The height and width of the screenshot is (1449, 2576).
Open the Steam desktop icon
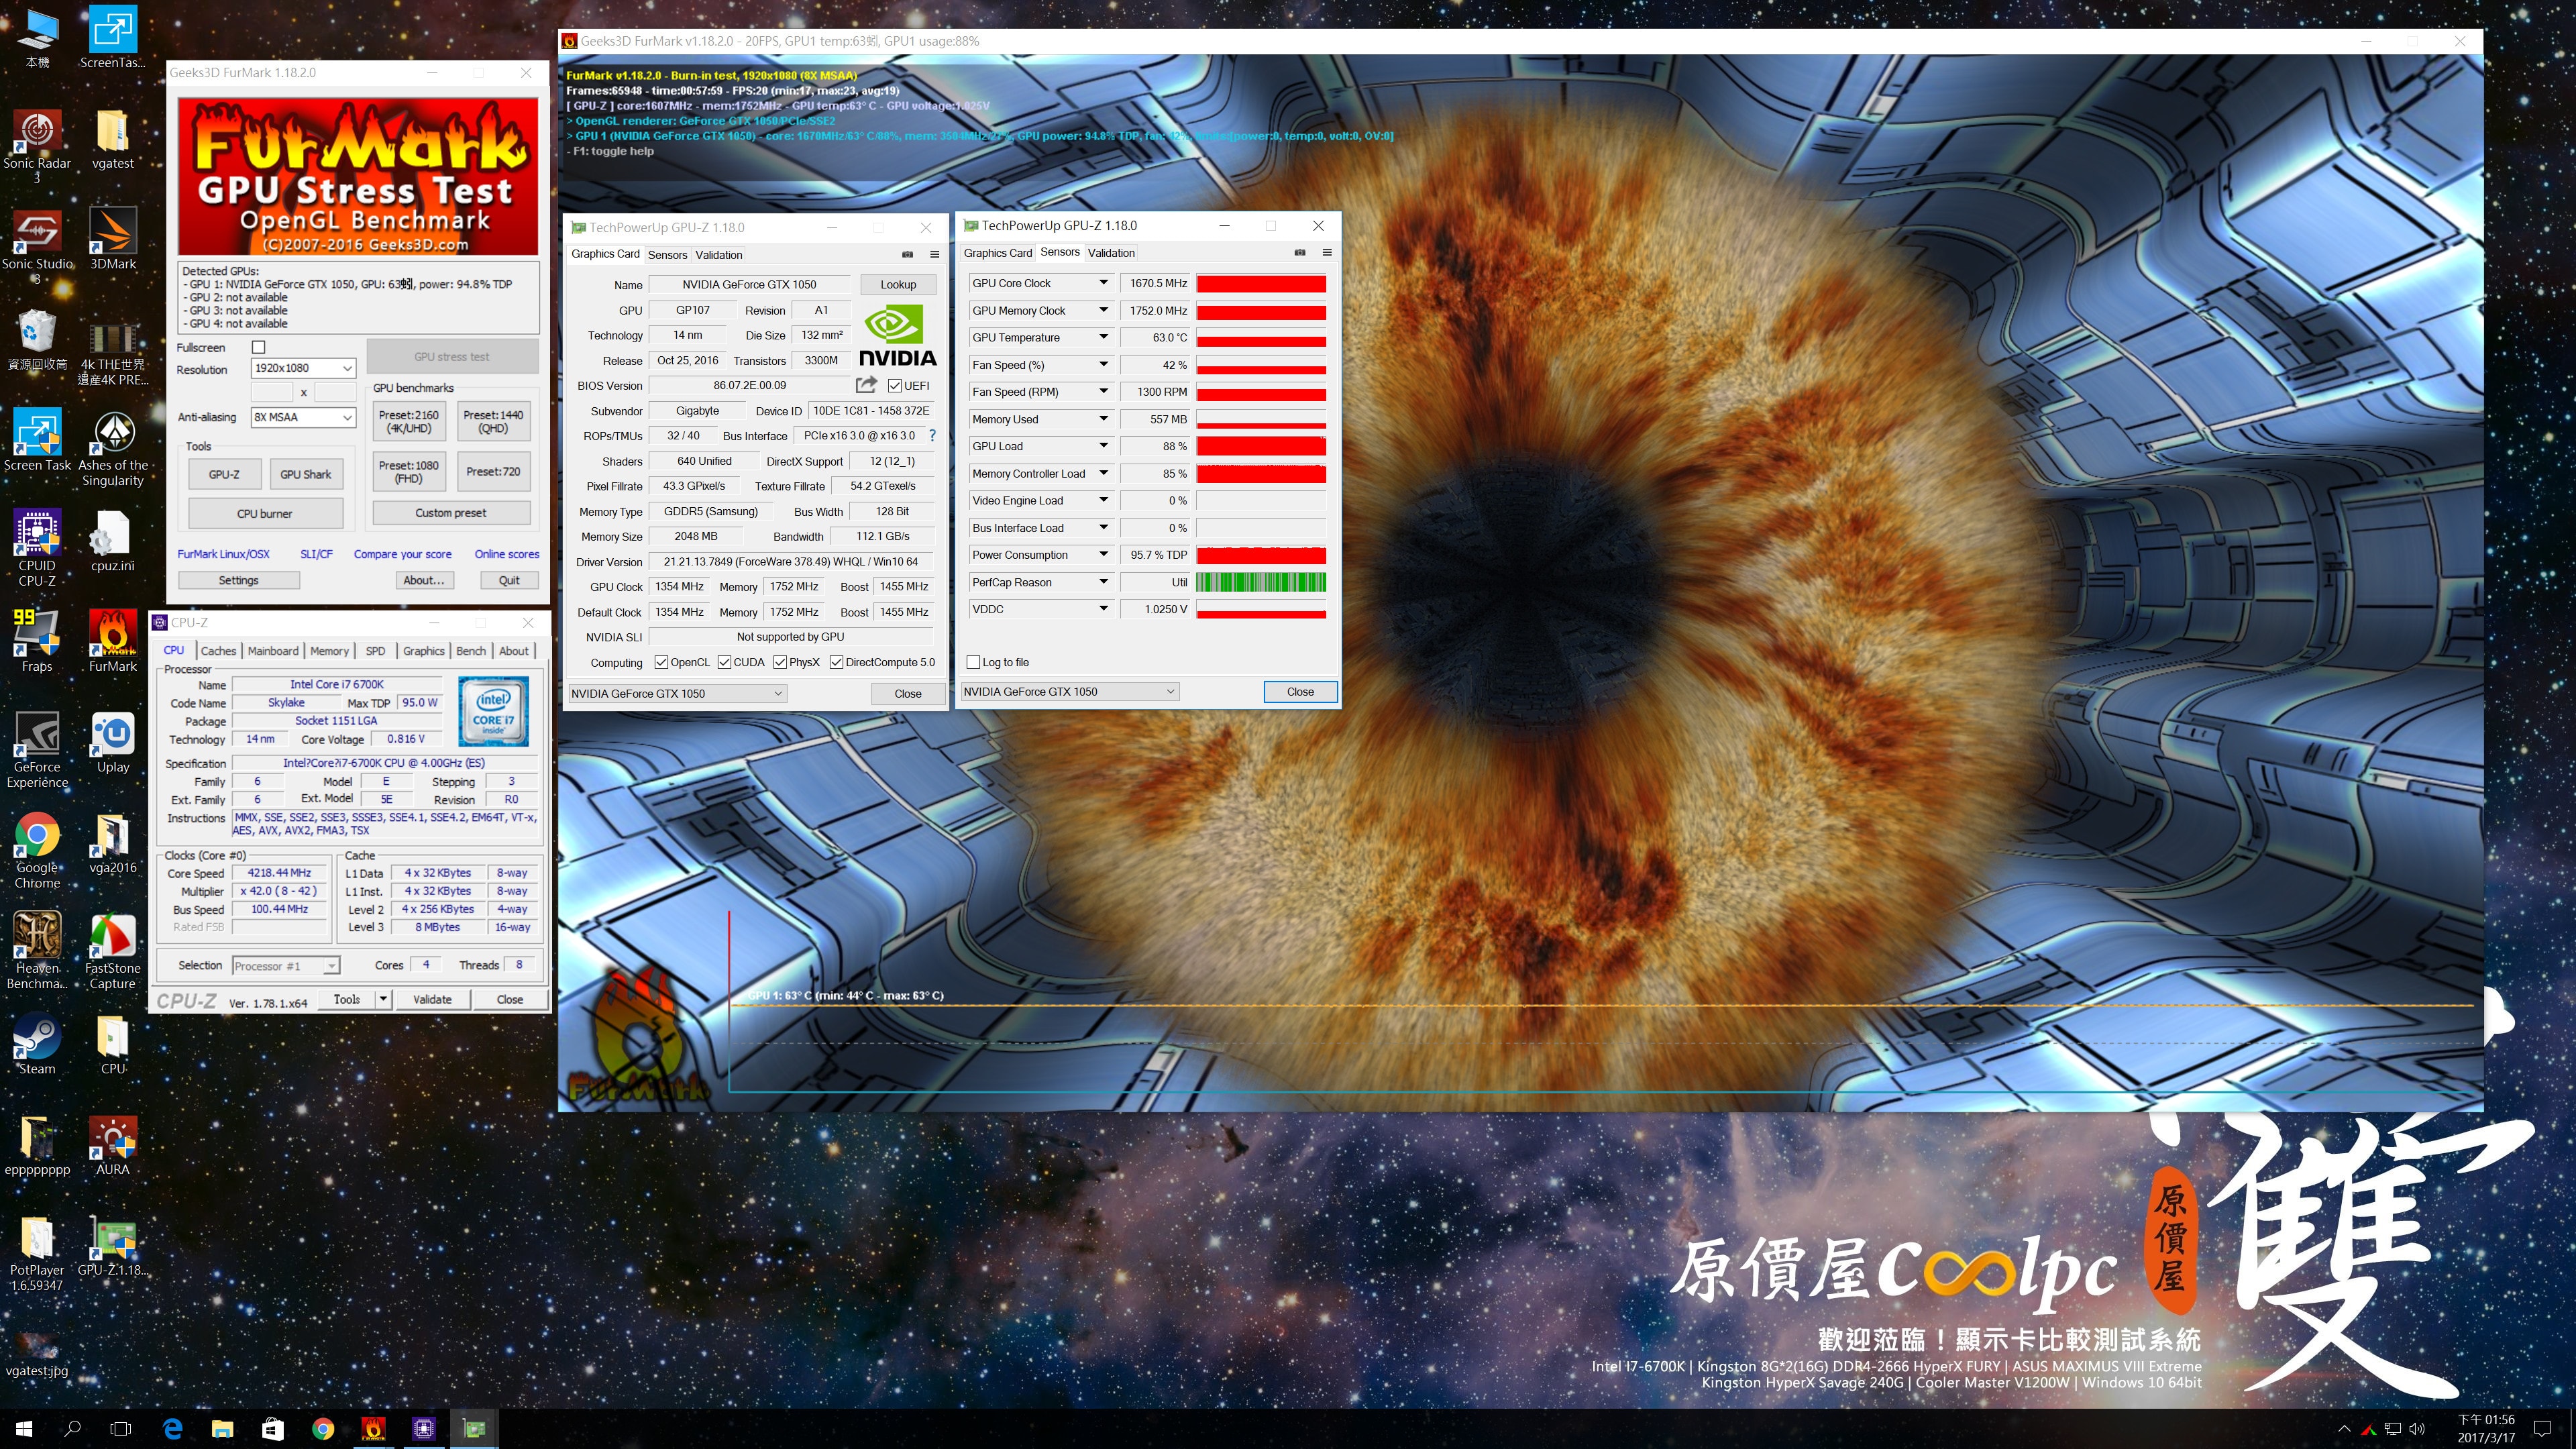click(x=37, y=1043)
